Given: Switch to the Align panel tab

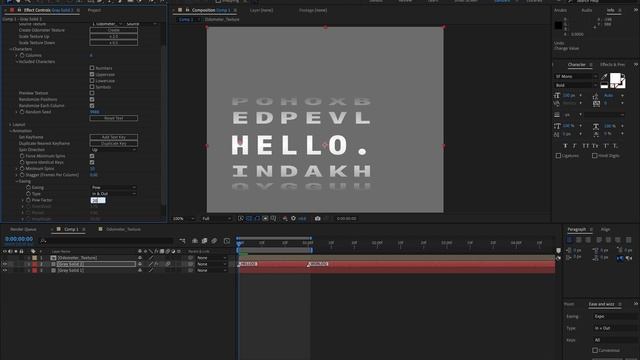Looking at the screenshot, I should point(605,229).
